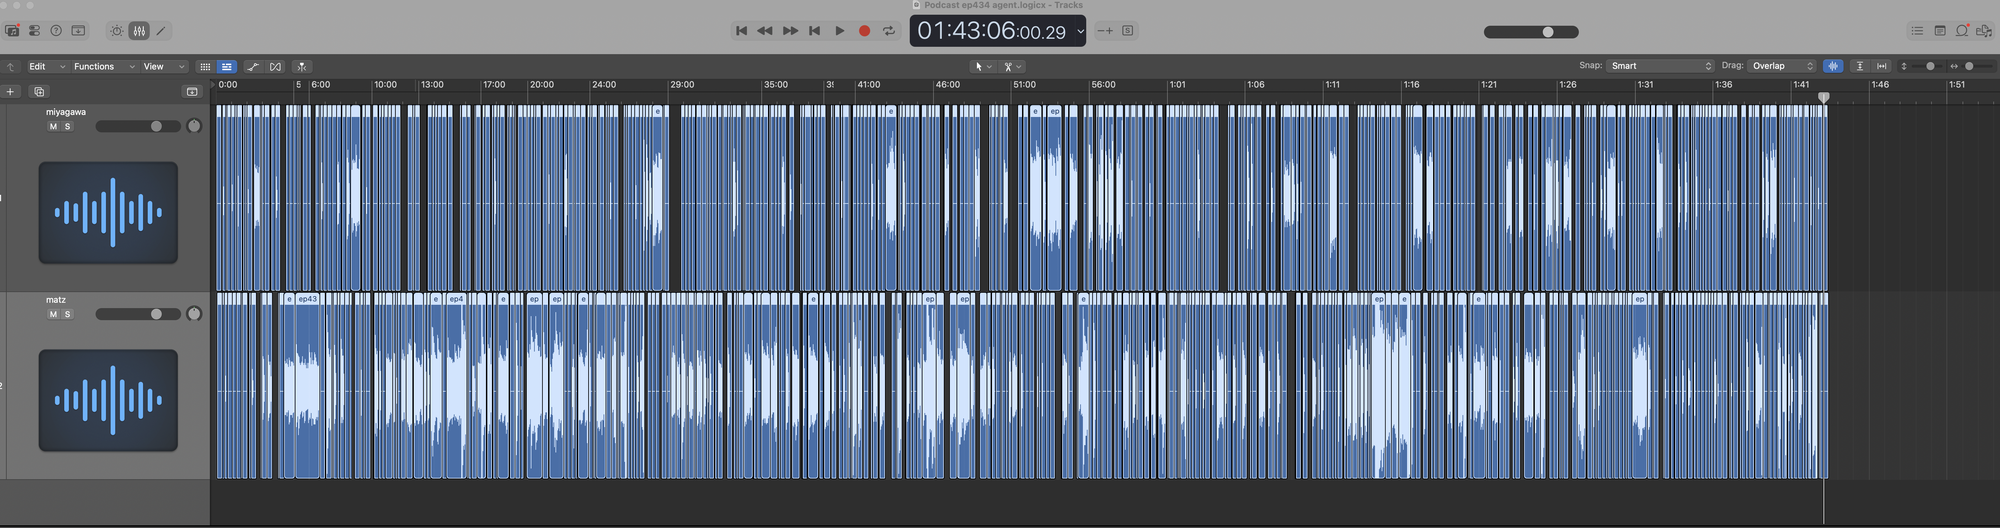Viewport: 2000px width, 528px height.
Task: Click the Fast Forward transport button
Action: click(x=790, y=31)
